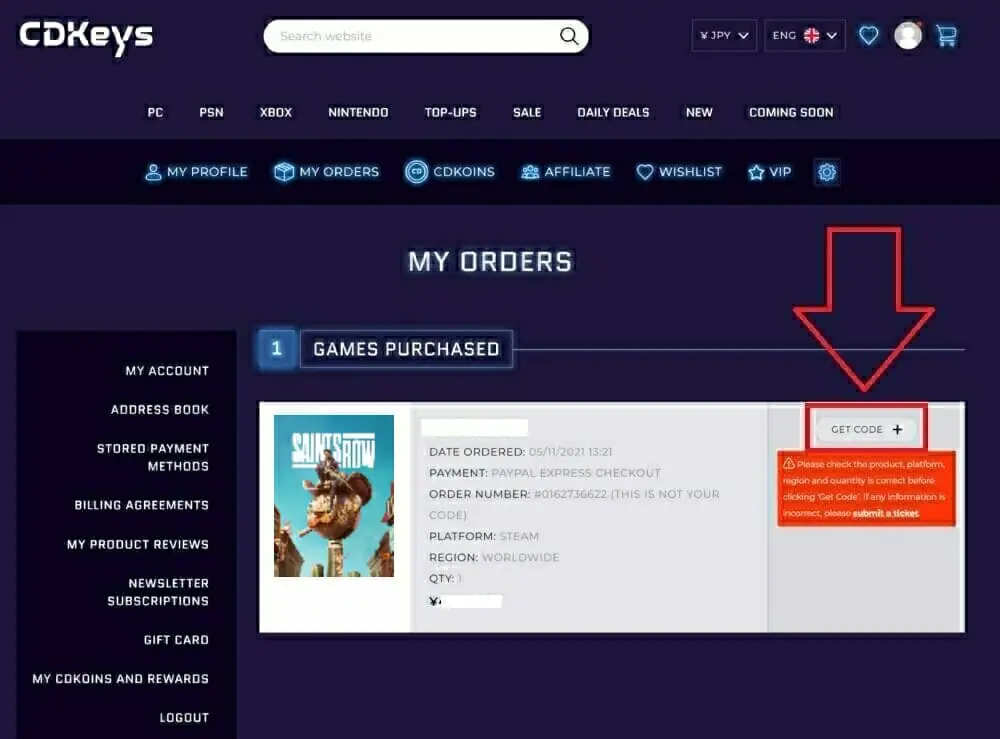Open CDKoins from account bar
The width and height of the screenshot is (1000, 739).
[450, 172]
